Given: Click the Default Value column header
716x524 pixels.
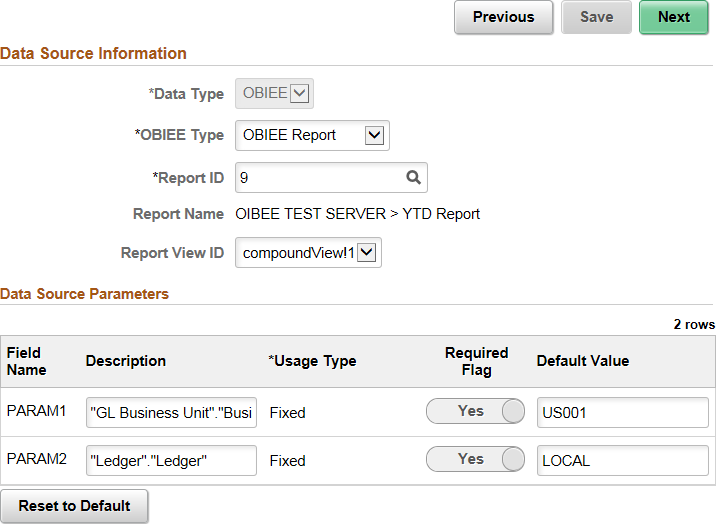Looking at the screenshot, I should [583, 361].
